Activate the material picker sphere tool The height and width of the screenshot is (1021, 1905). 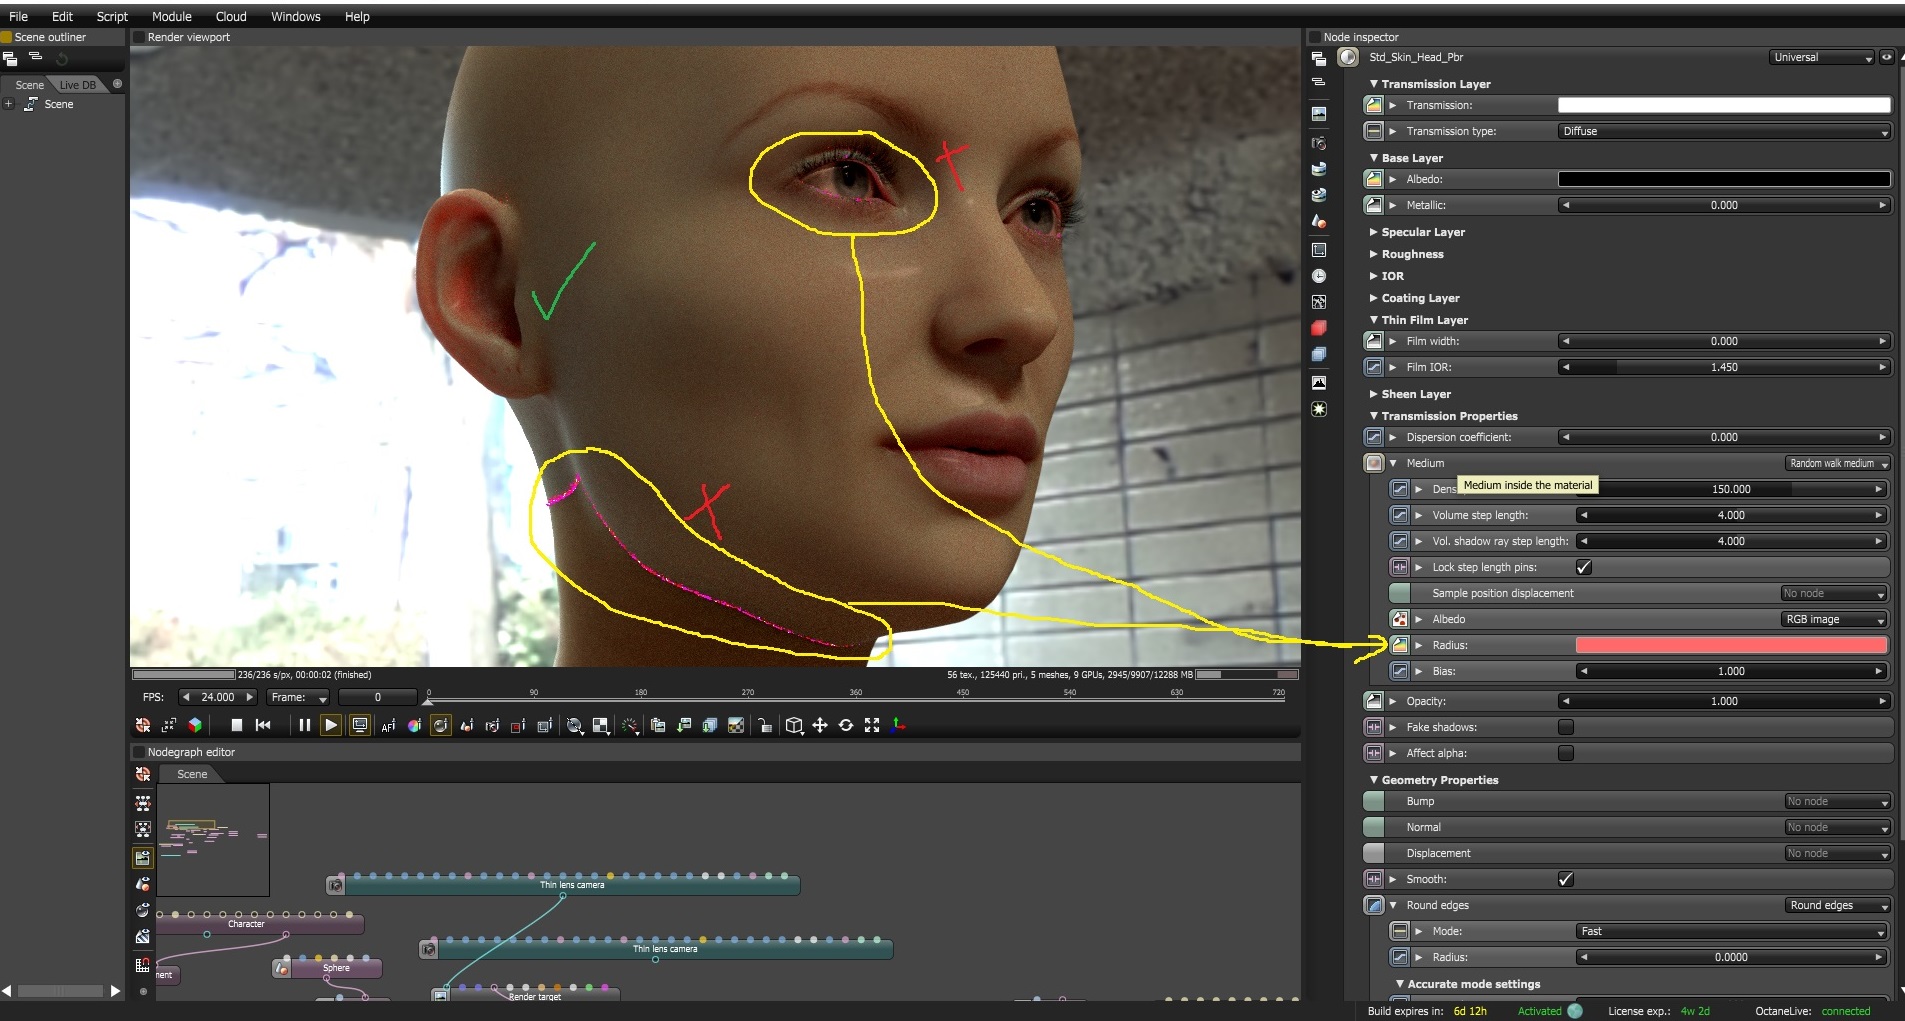tap(440, 725)
